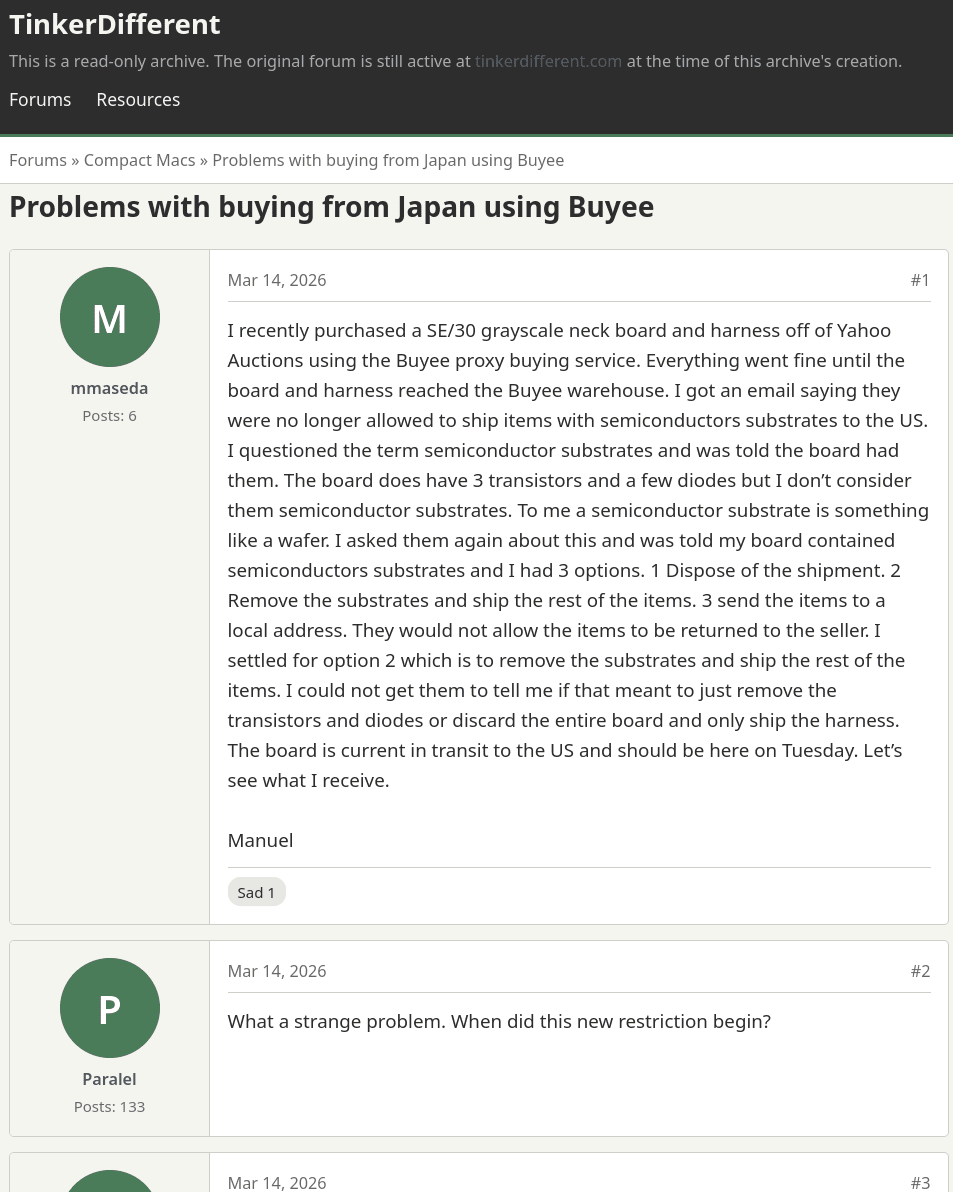
Task: Select the username mmaseda
Action: pyautogui.click(x=109, y=388)
